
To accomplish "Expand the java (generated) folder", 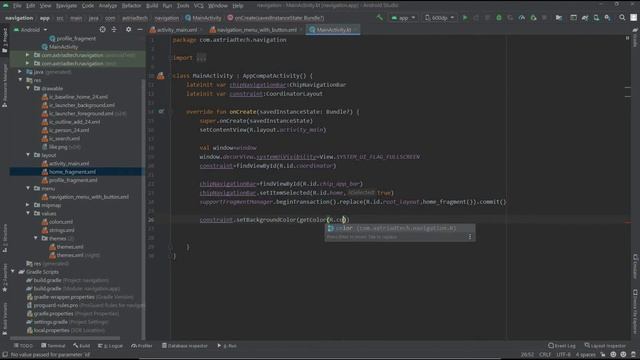I will (20, 71).
